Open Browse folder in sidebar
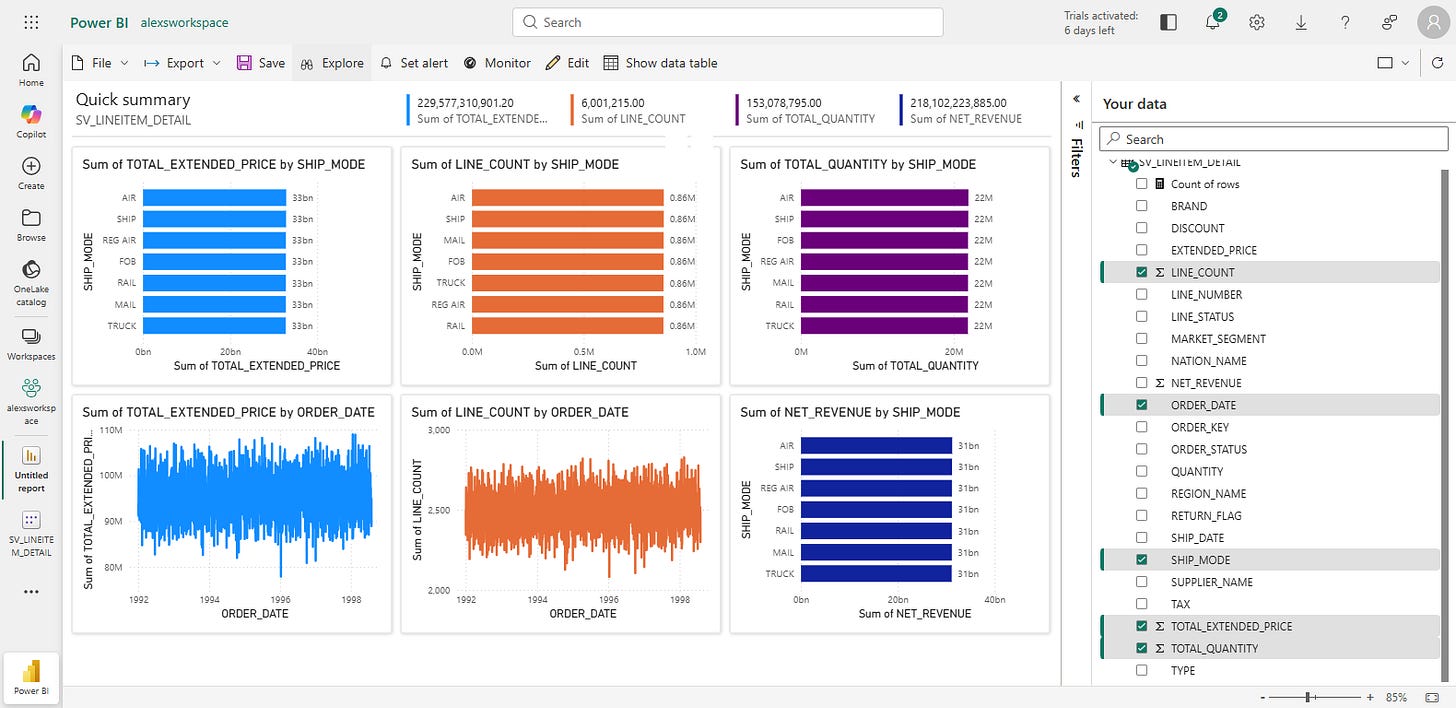The width and height of the screenshot is (1456, 708). pyautogui.click(x=31, y=225)
